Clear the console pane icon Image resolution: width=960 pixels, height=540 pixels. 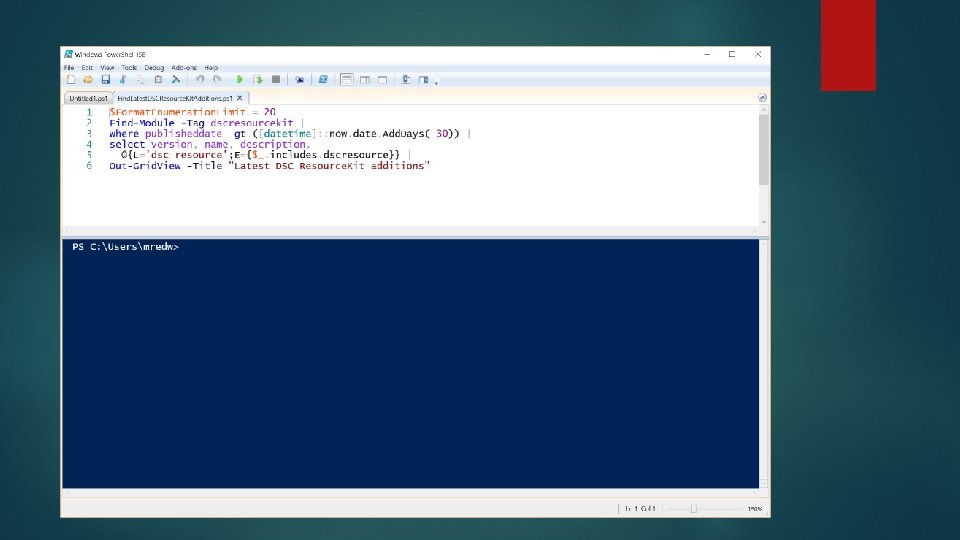click(176, 80)
